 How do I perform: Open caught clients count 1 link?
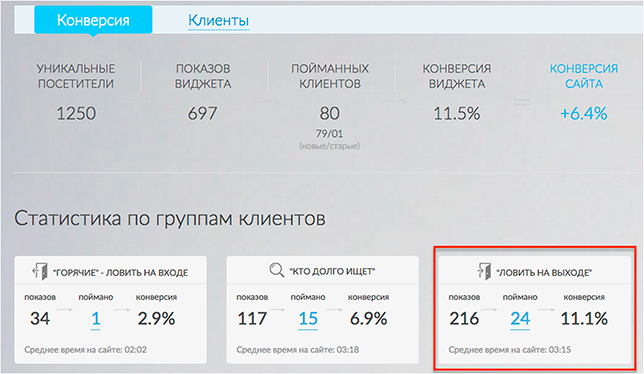point(96,319)
